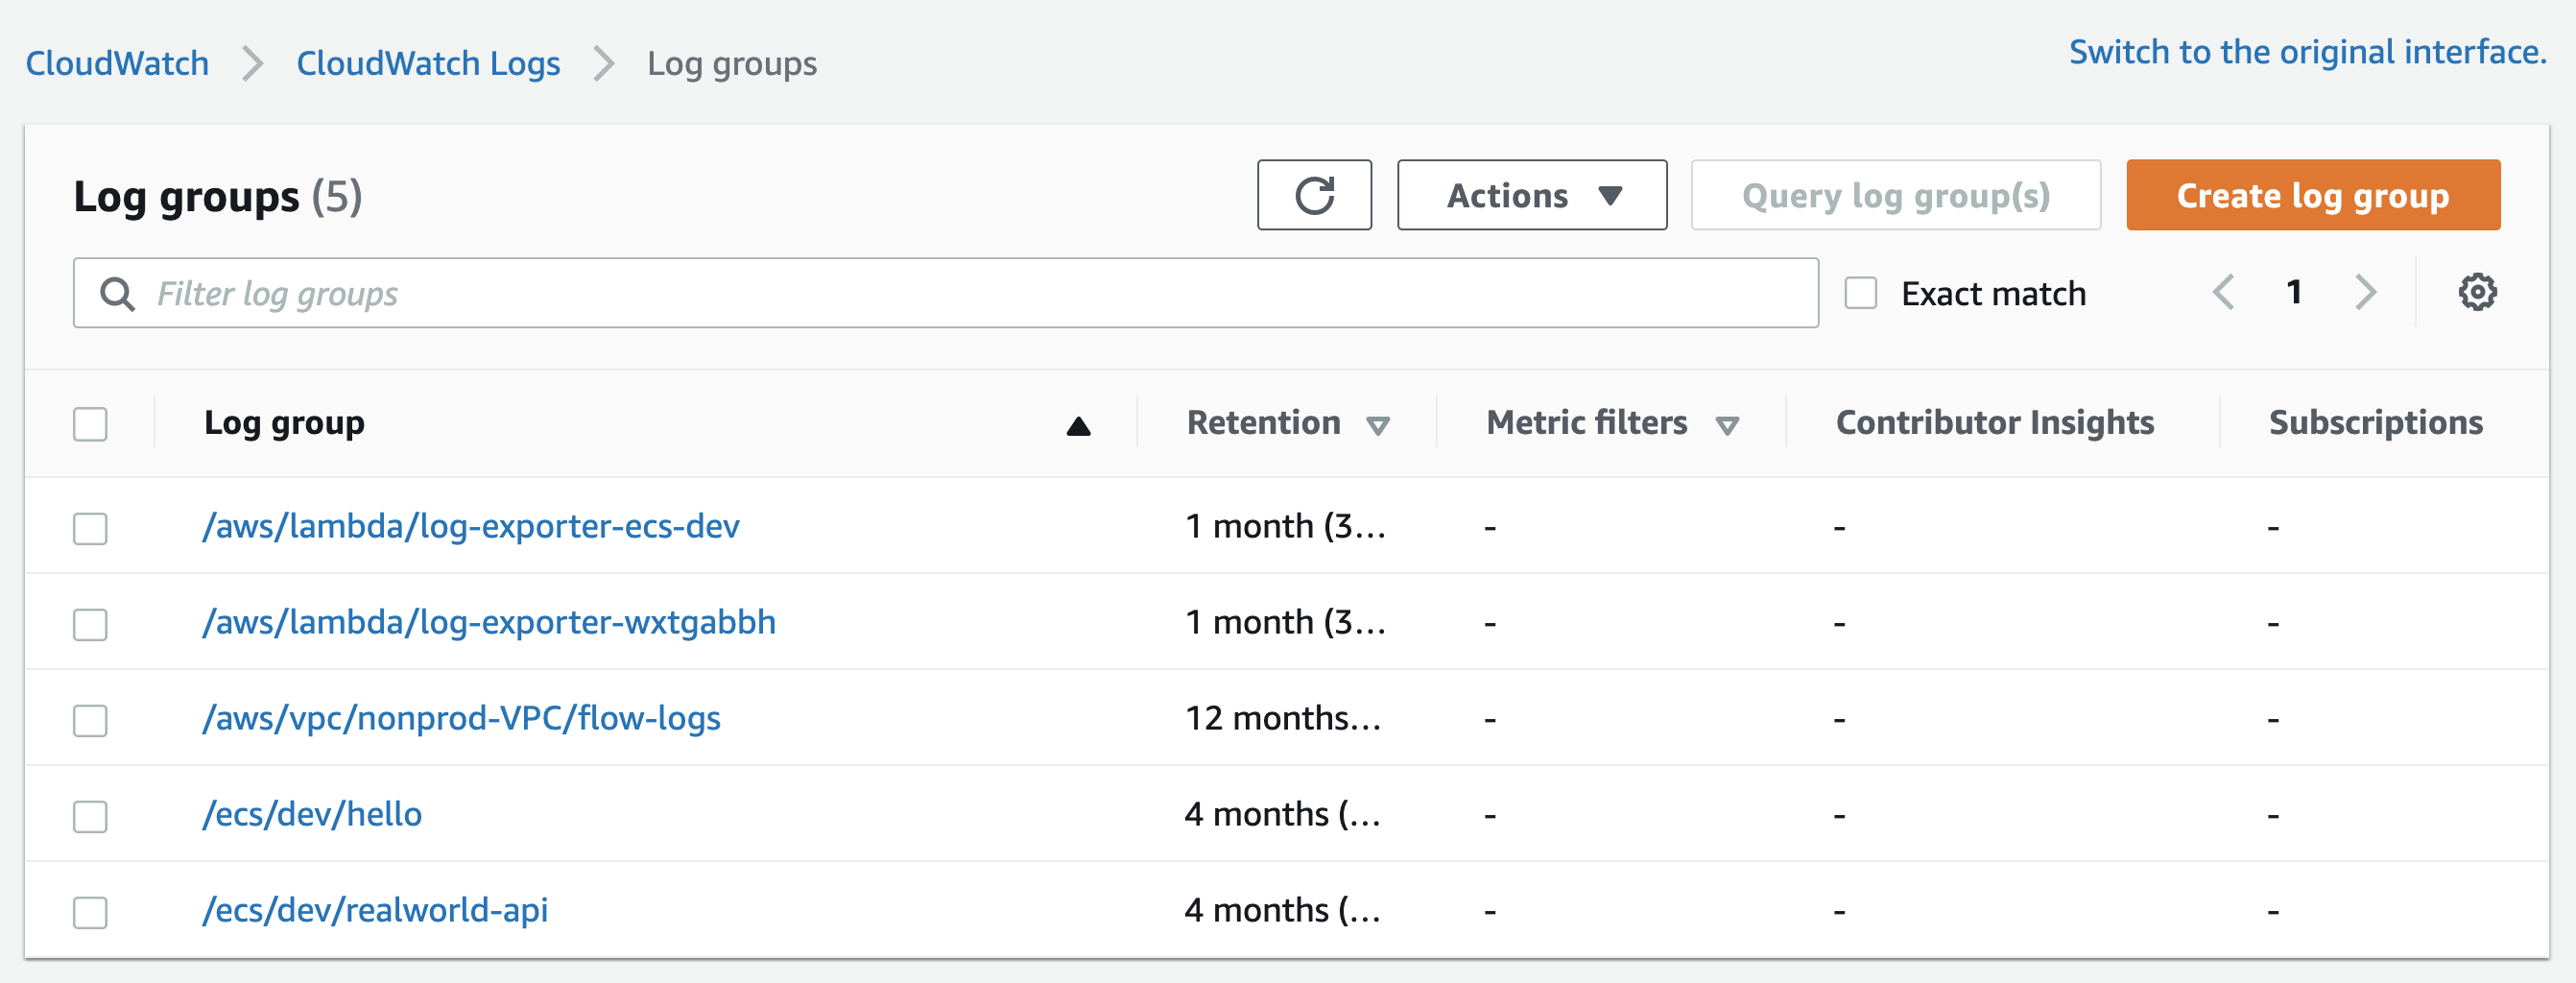The height and width of the screenshot is (983, 2576).
Task: Enable the Exact match checkbox
Action: point(1860,292)
